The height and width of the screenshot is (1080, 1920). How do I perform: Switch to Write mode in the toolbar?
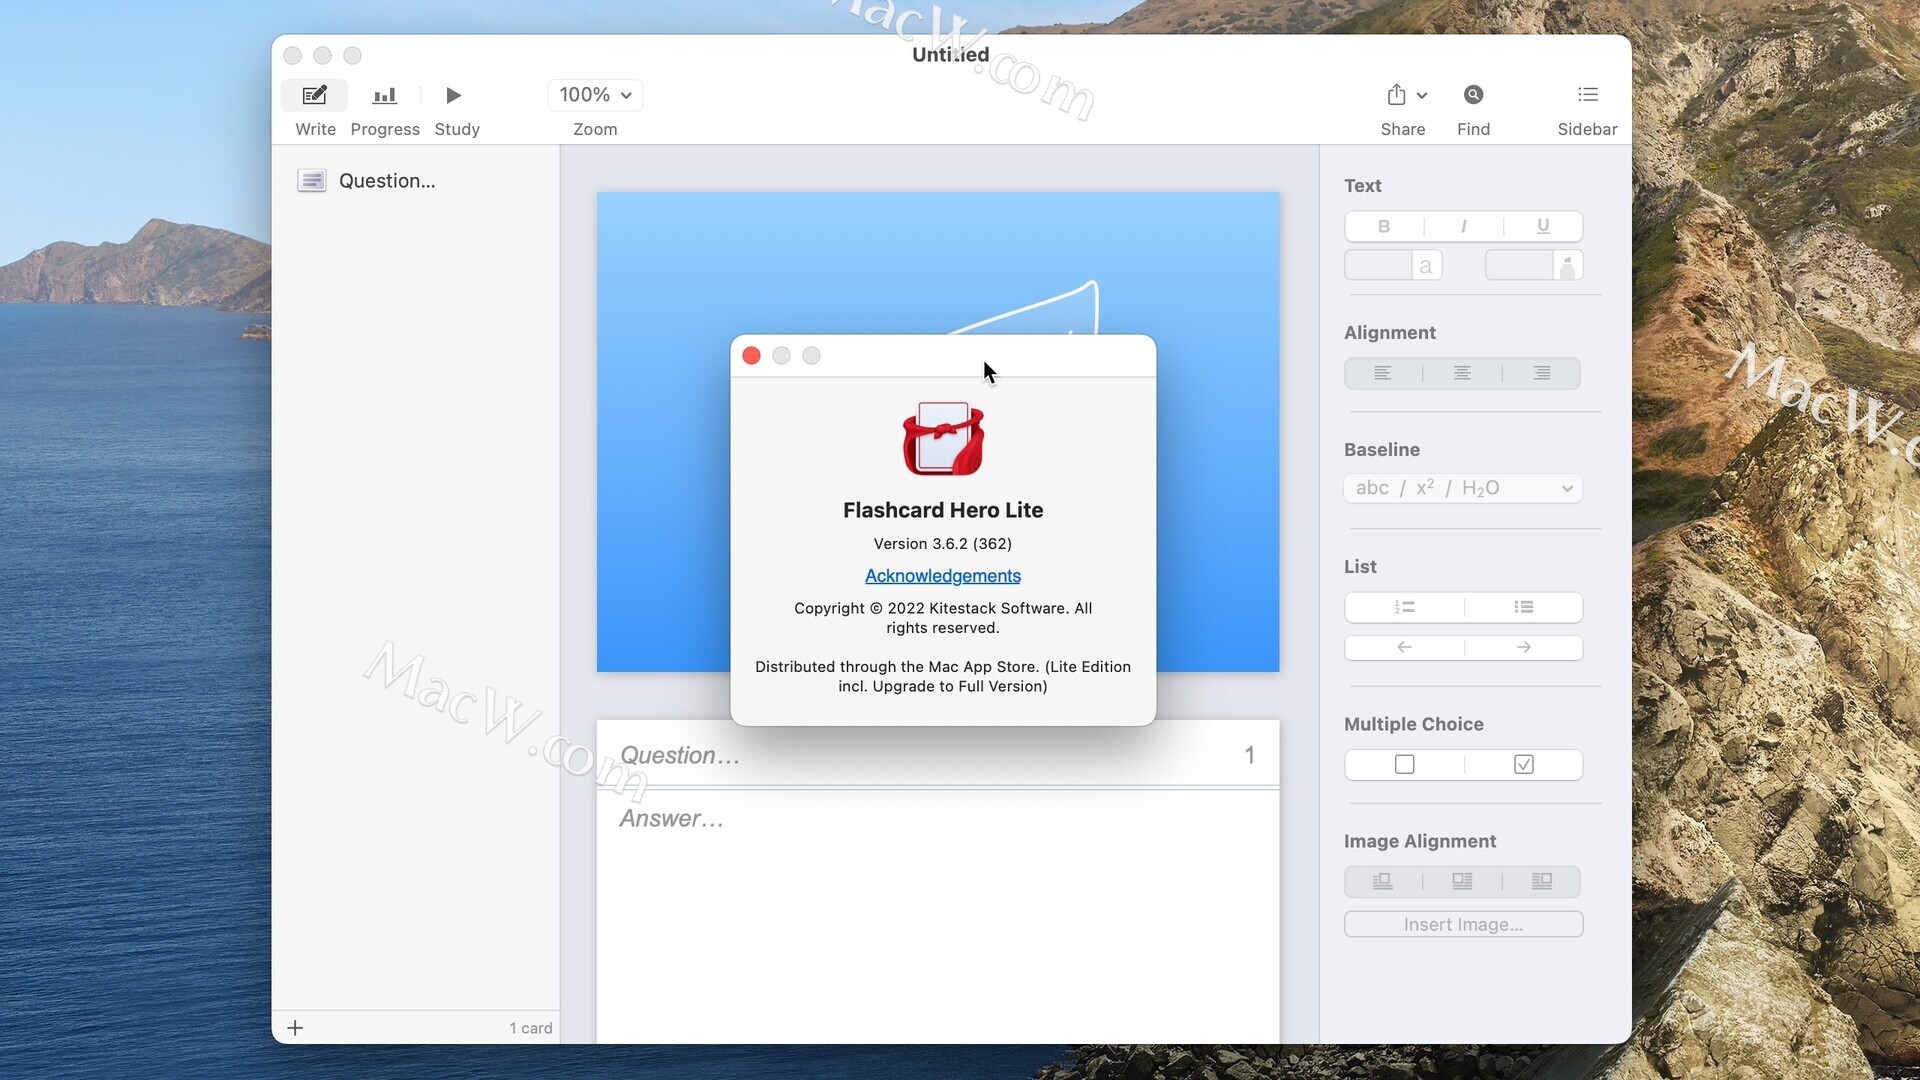pos(314,95)
